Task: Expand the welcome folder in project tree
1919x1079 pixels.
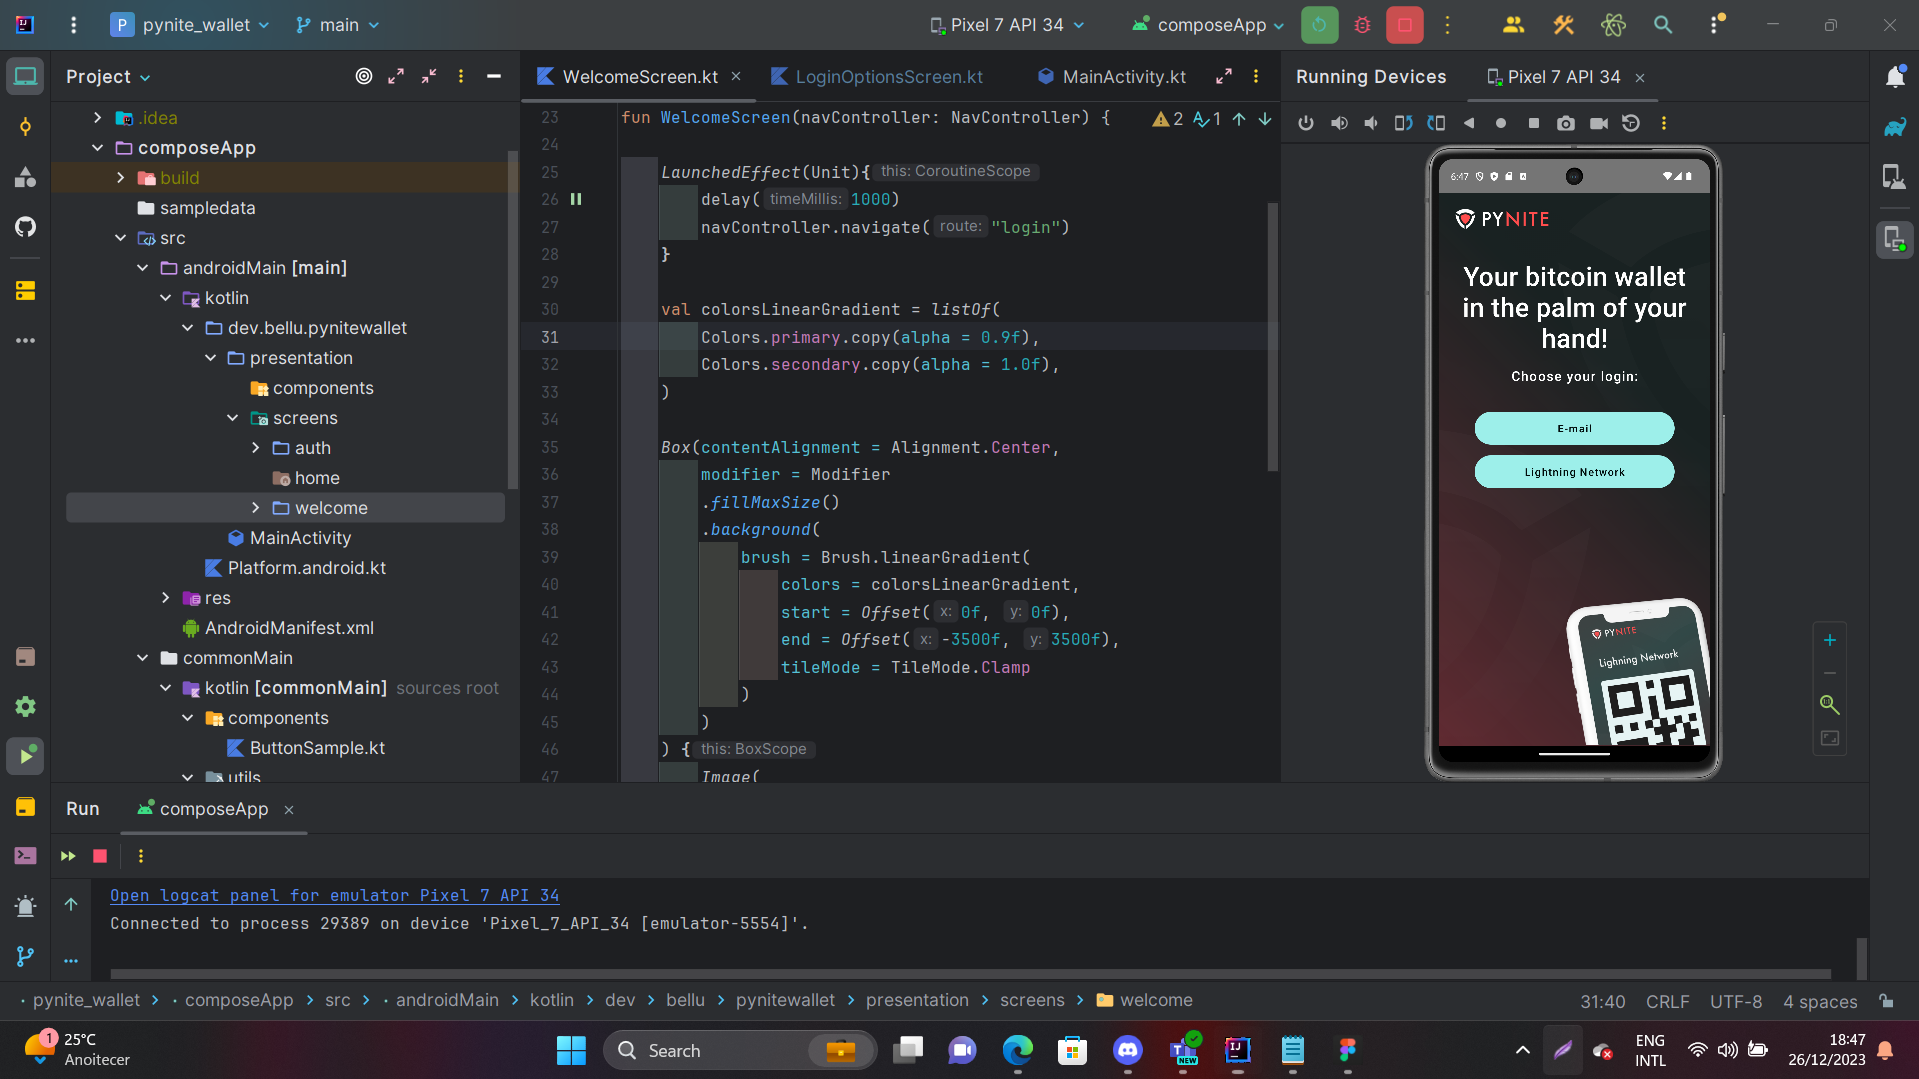Action: pos(256,508)
